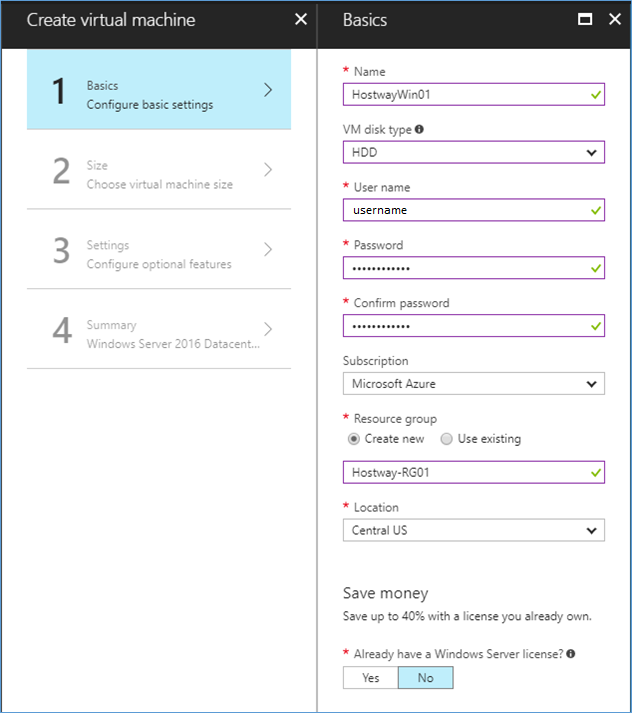Screen dimensions: 632x713
Task: Open step 2 Size selection
Action: (159, 170)
